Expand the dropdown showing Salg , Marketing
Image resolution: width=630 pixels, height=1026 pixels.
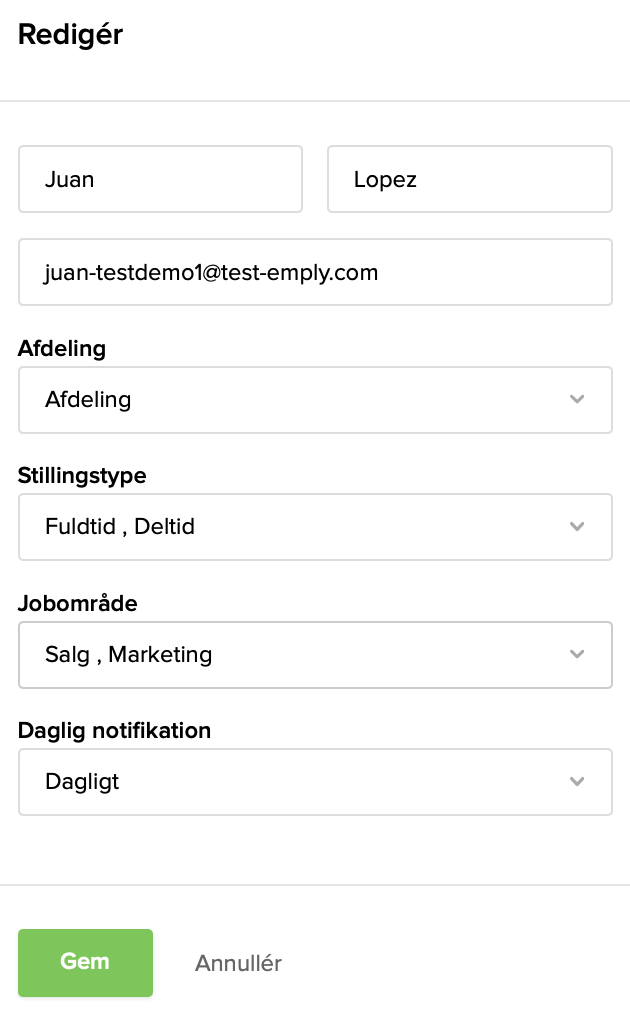tap(300, 654)
